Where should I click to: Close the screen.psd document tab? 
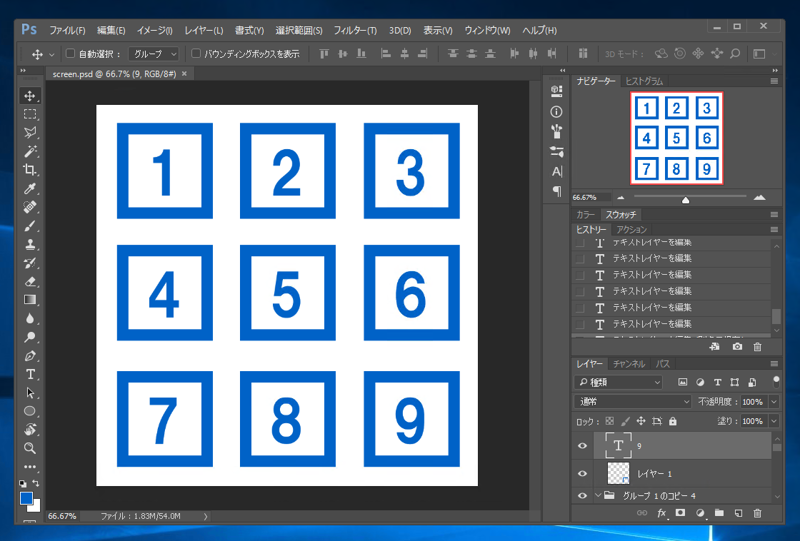coord(184,74)
